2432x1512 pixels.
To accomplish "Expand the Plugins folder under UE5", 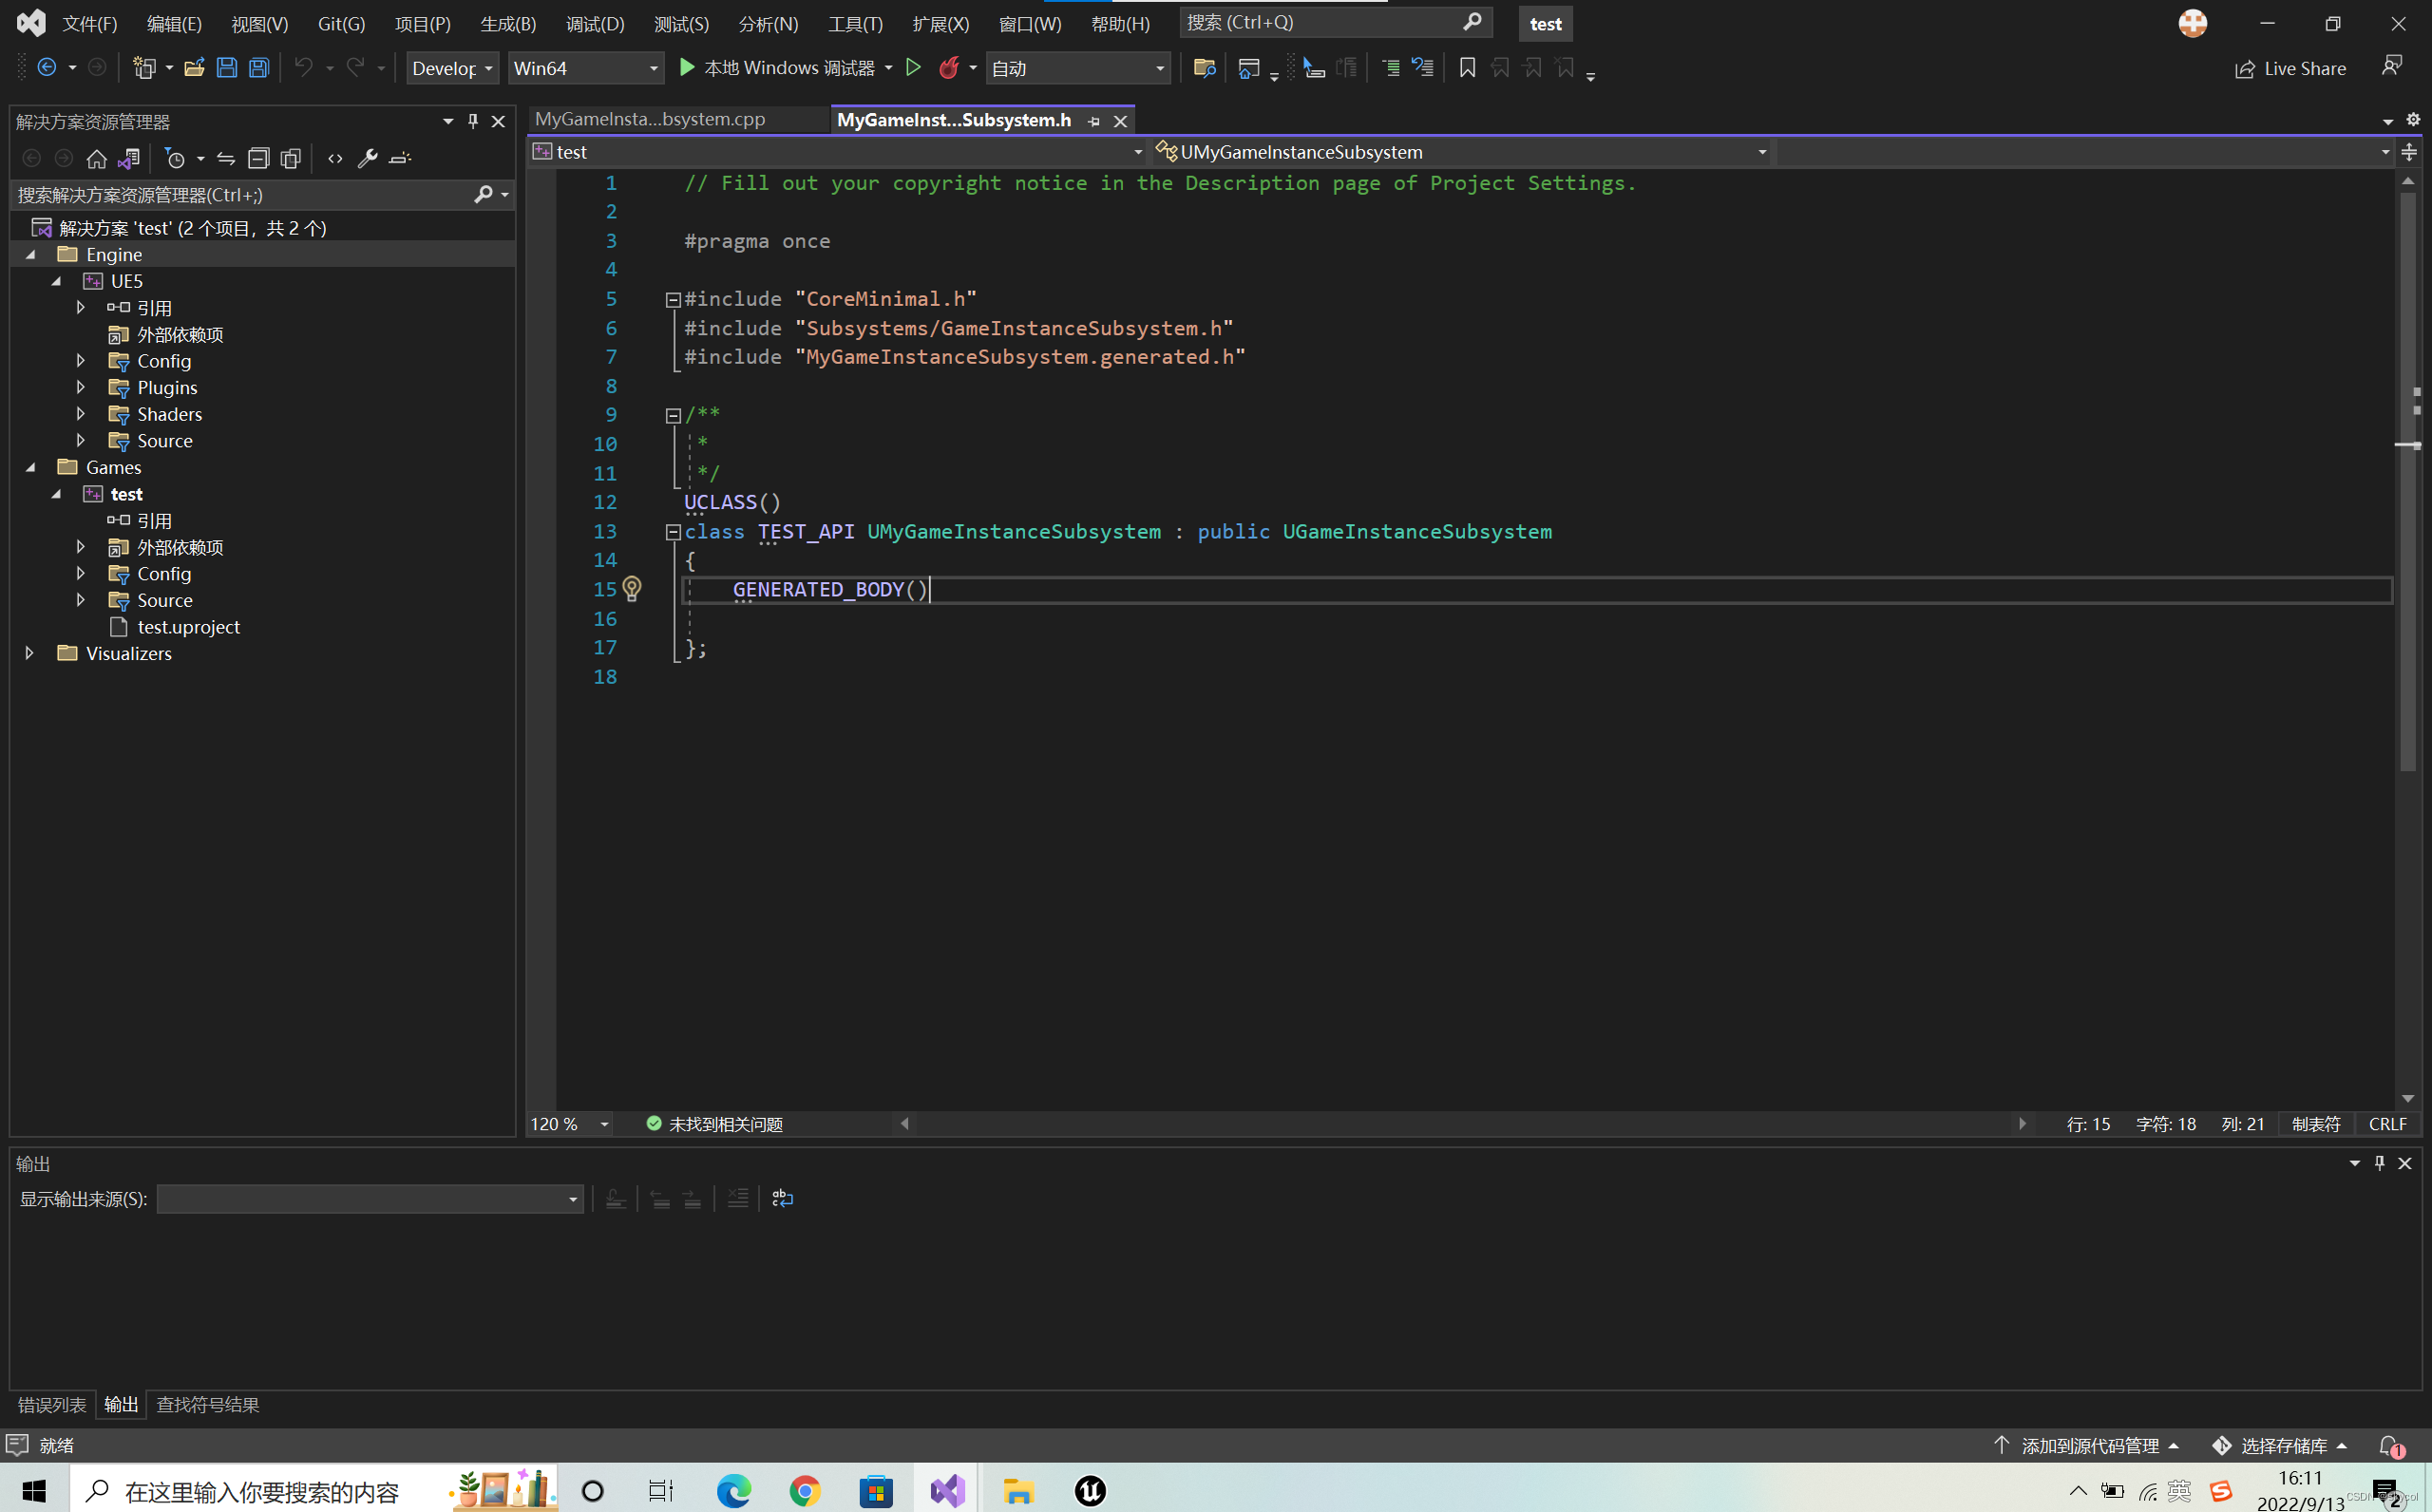I will [81, 387].
